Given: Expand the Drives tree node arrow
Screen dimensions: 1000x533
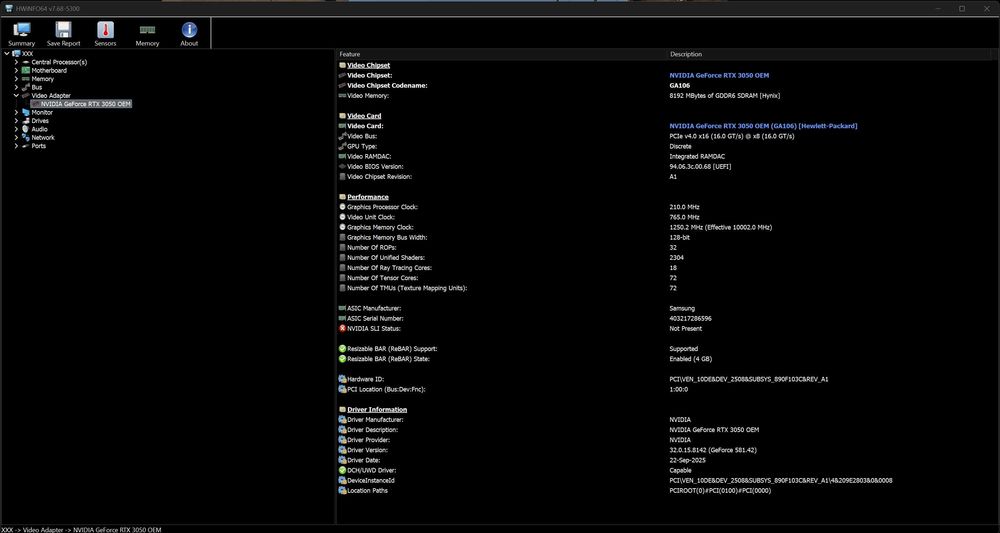Looking at the screenshot, I should 16,120.
